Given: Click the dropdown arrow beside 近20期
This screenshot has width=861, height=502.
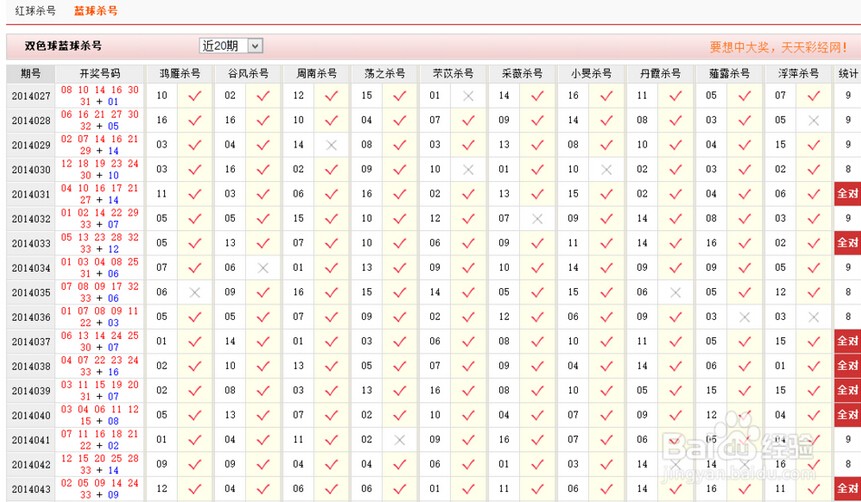Looking at the screenshot, I should coord(255,46).
